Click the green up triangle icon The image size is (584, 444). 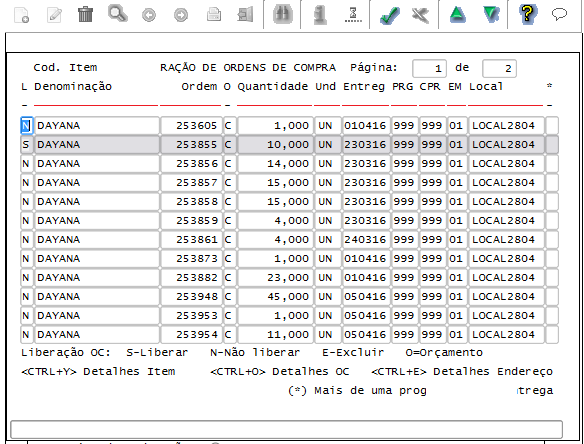tap(457, 15)
